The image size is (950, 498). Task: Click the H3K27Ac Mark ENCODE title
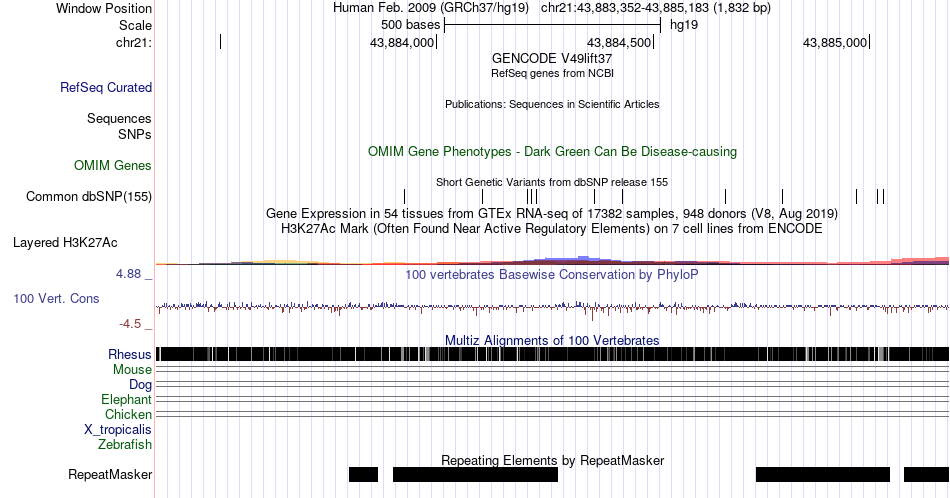552,228
